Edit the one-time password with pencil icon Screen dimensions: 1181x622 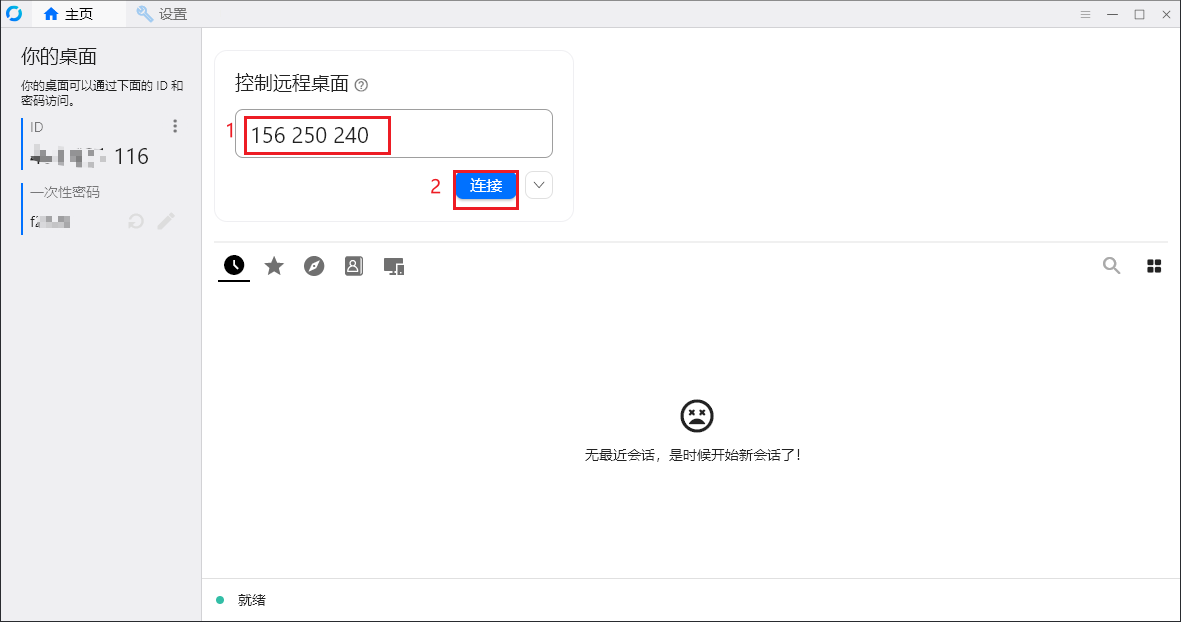point(166,221)
